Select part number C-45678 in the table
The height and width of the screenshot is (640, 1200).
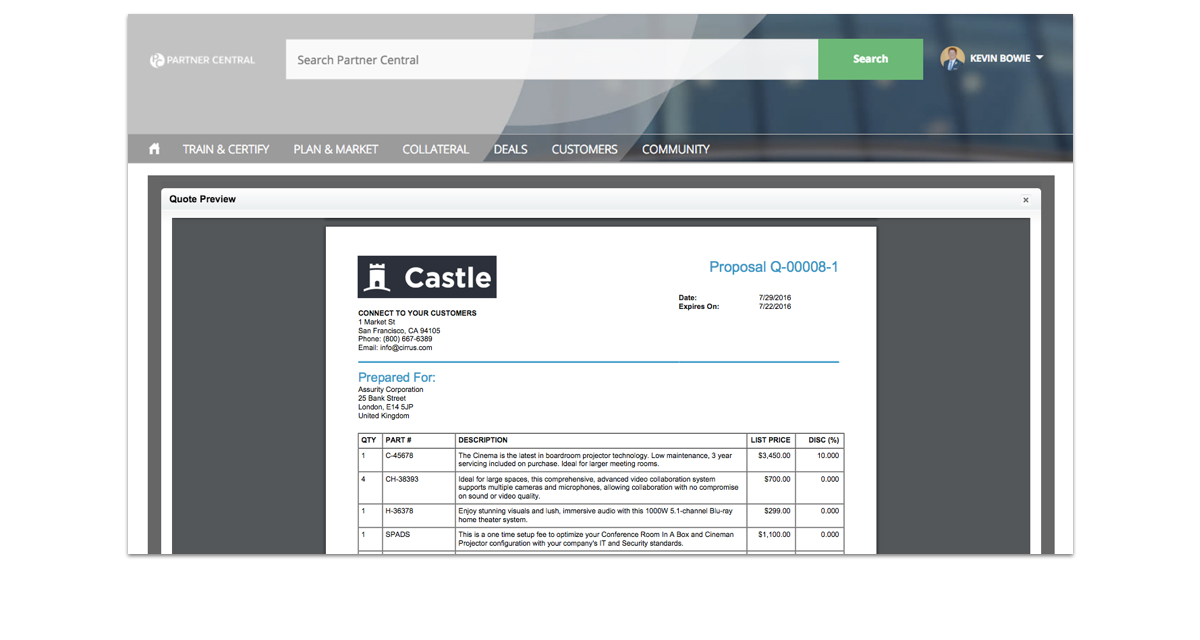click(x=399, y=455)
